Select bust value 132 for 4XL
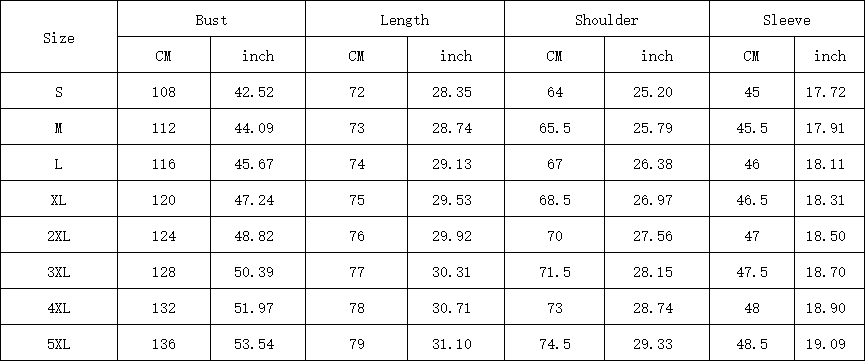This screenshot has width=865, height=361. click(164, 308)
